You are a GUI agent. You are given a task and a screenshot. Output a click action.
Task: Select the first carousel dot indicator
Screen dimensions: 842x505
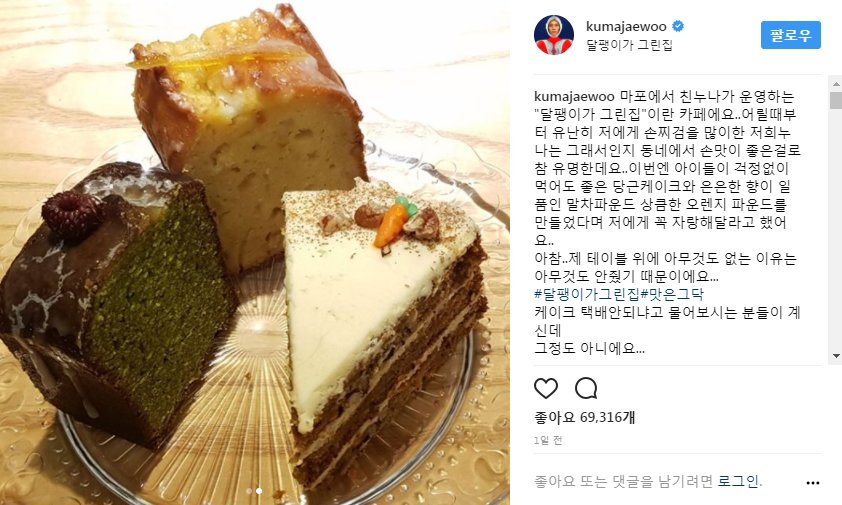(249, 491)
